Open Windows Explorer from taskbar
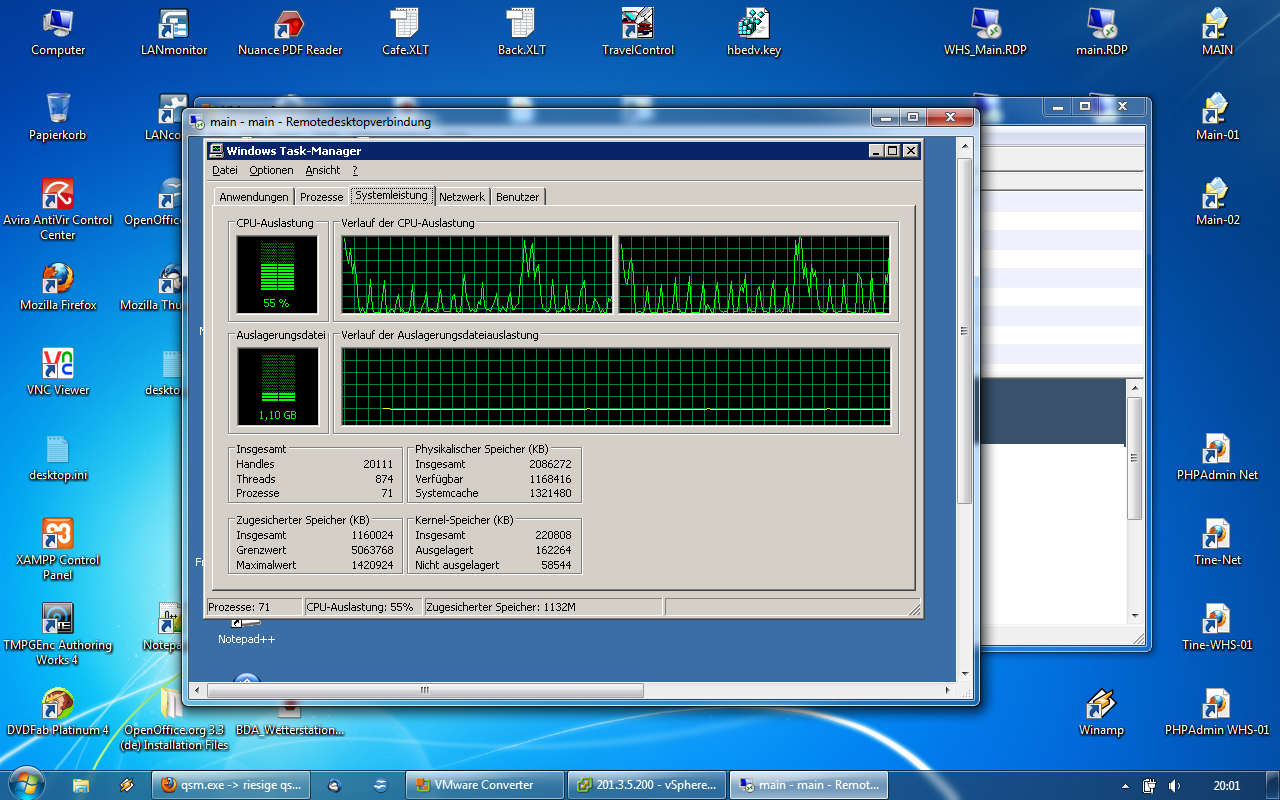The image size is (1280, 800). coord(82,785)
